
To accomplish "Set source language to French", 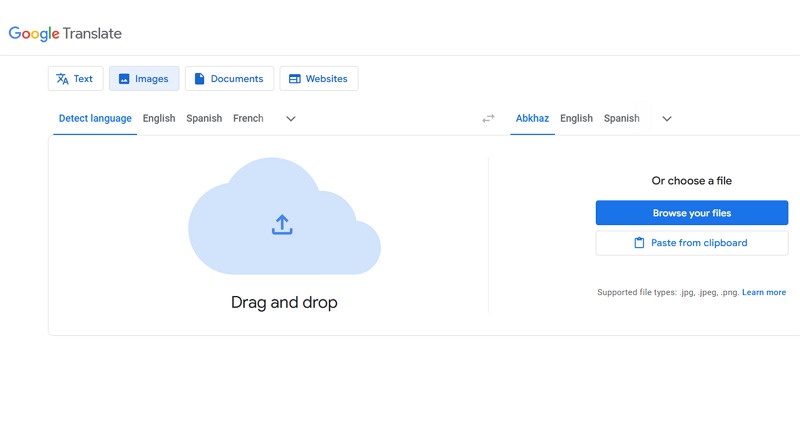I will pos(248,118).
